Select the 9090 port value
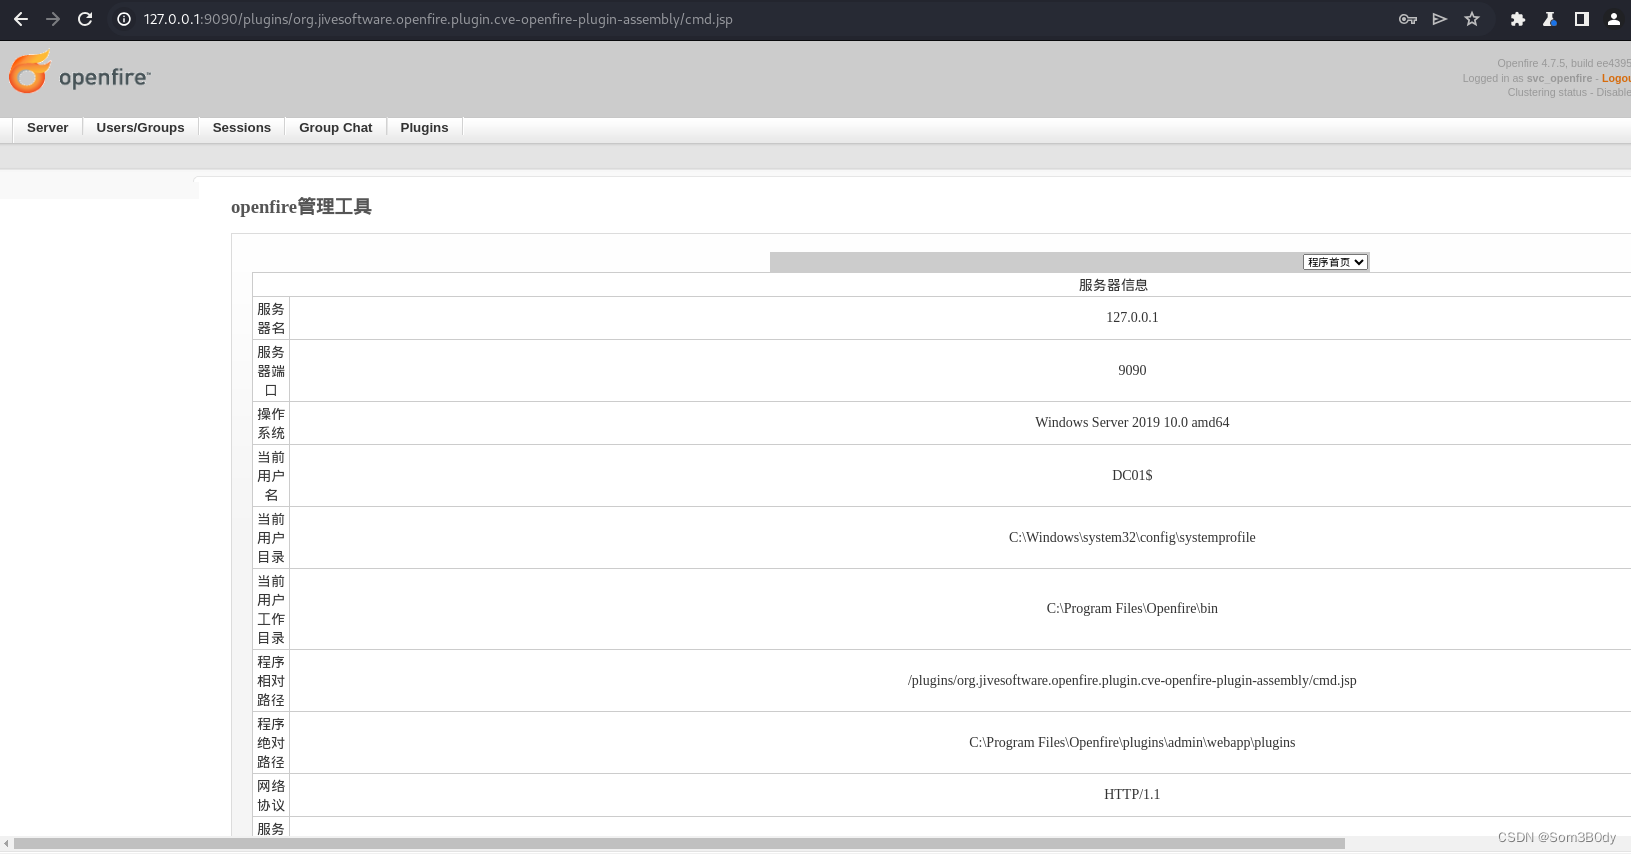Screen dimensions: 1631x854 pos(1132,370)
